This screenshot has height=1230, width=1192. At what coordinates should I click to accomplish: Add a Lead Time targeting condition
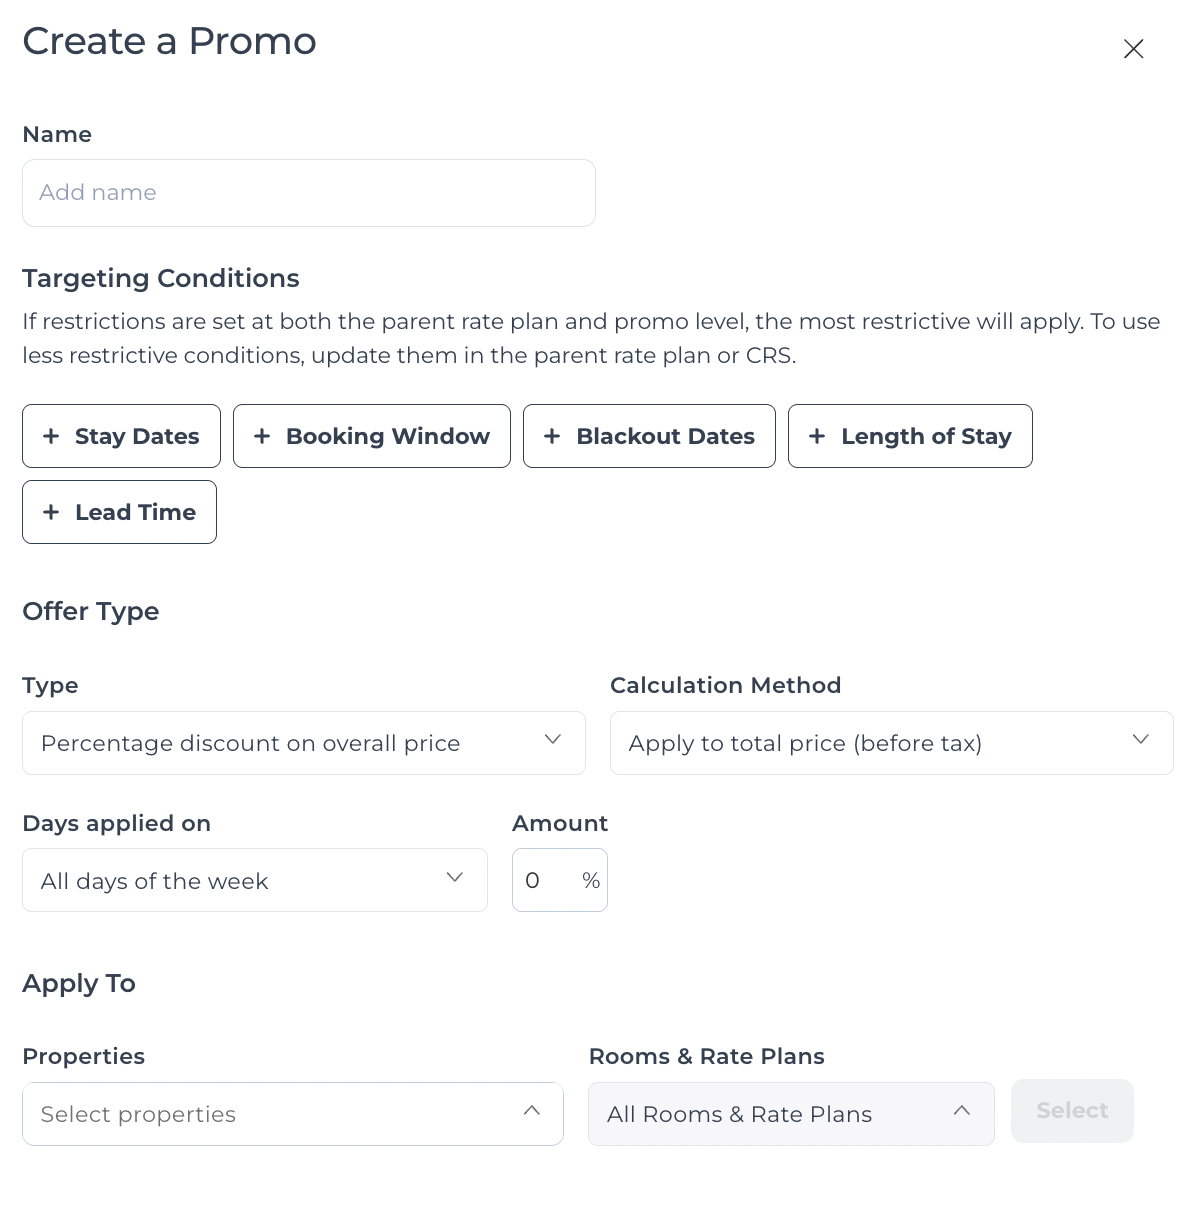[119, 512]
